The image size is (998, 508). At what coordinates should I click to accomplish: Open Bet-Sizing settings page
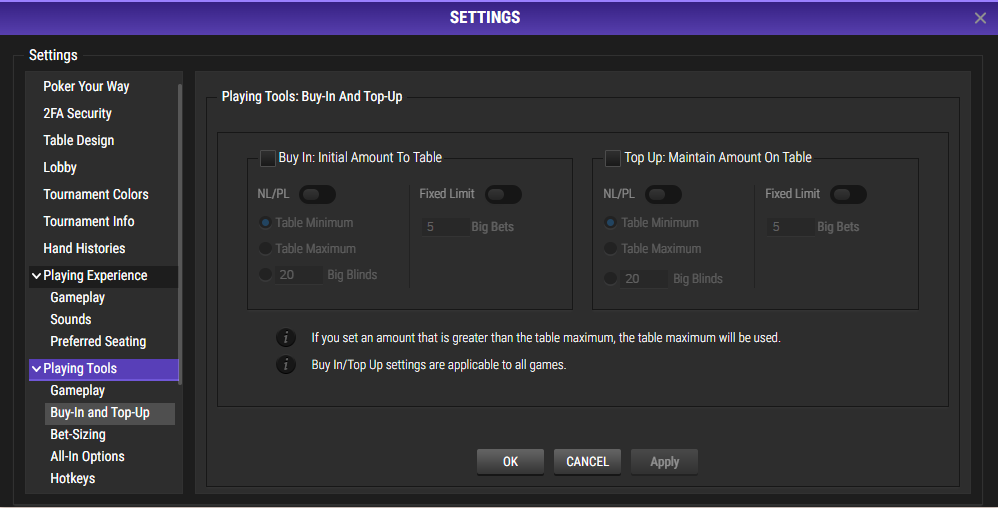click(78, 434)
